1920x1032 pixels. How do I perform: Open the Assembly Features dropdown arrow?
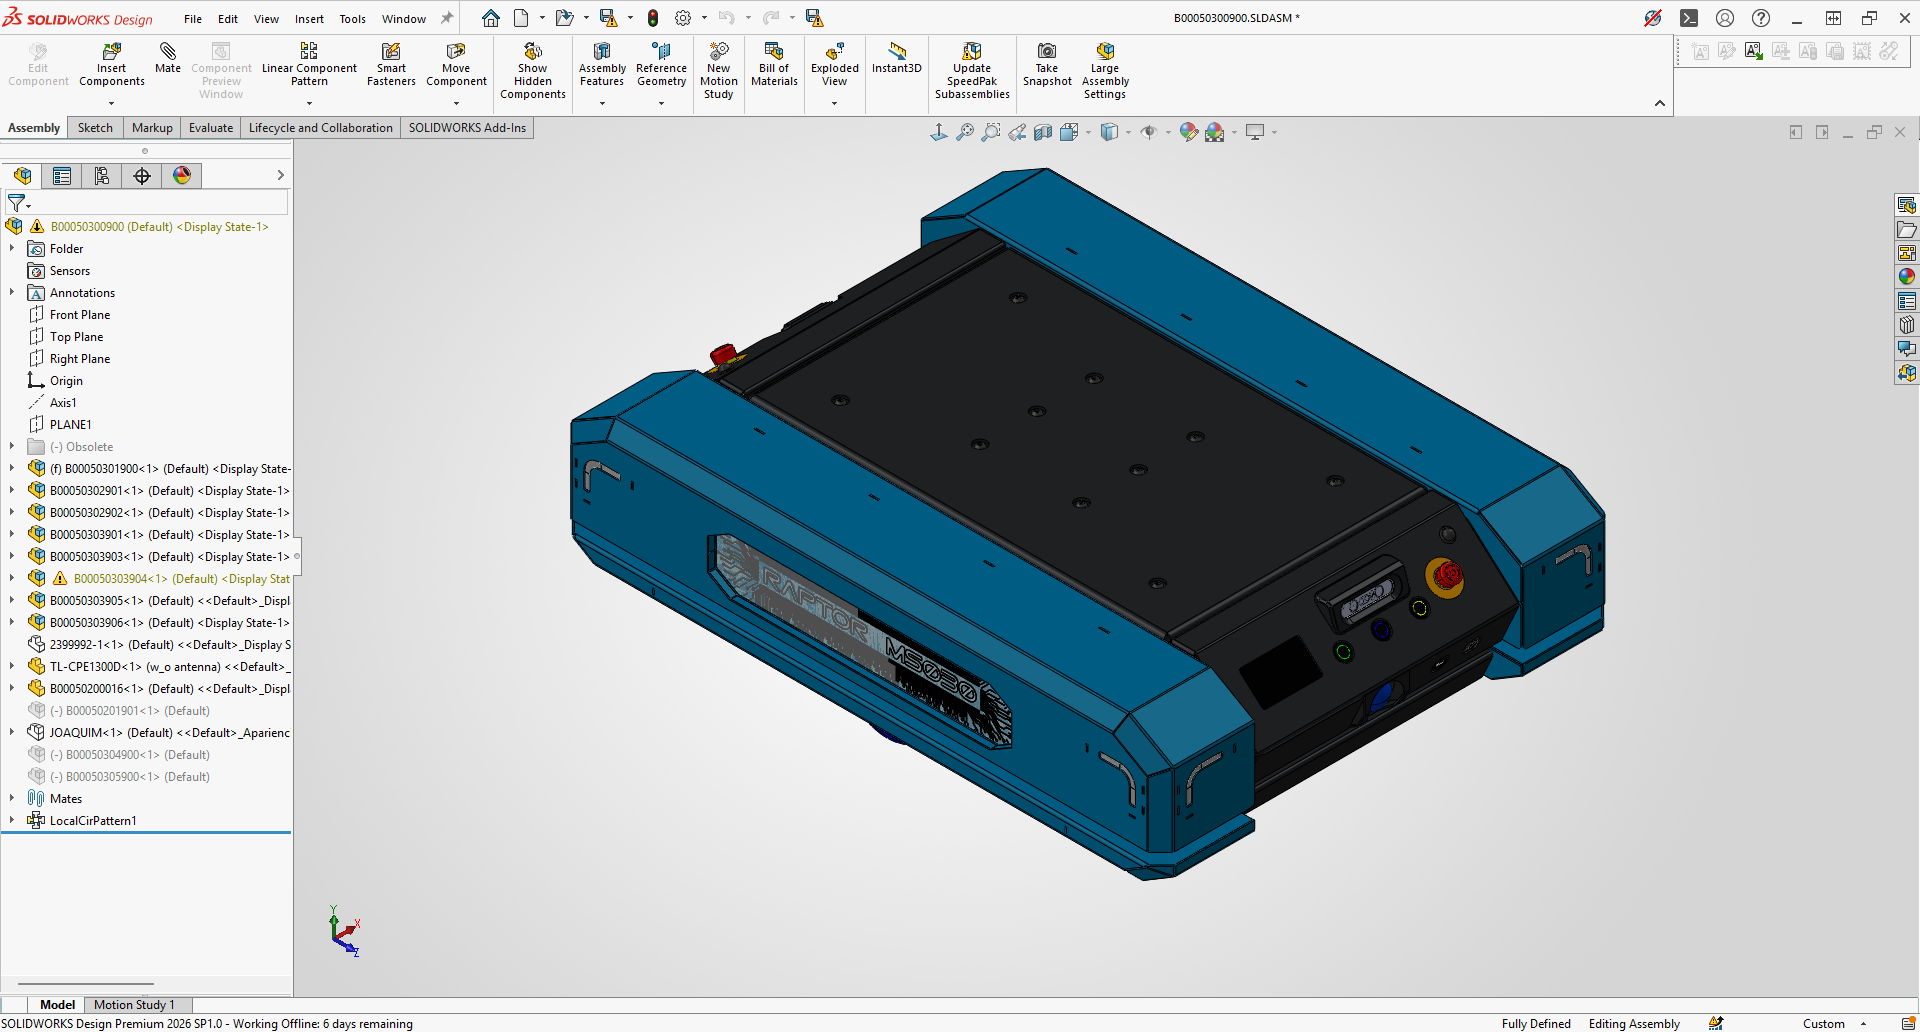[602, 103]
